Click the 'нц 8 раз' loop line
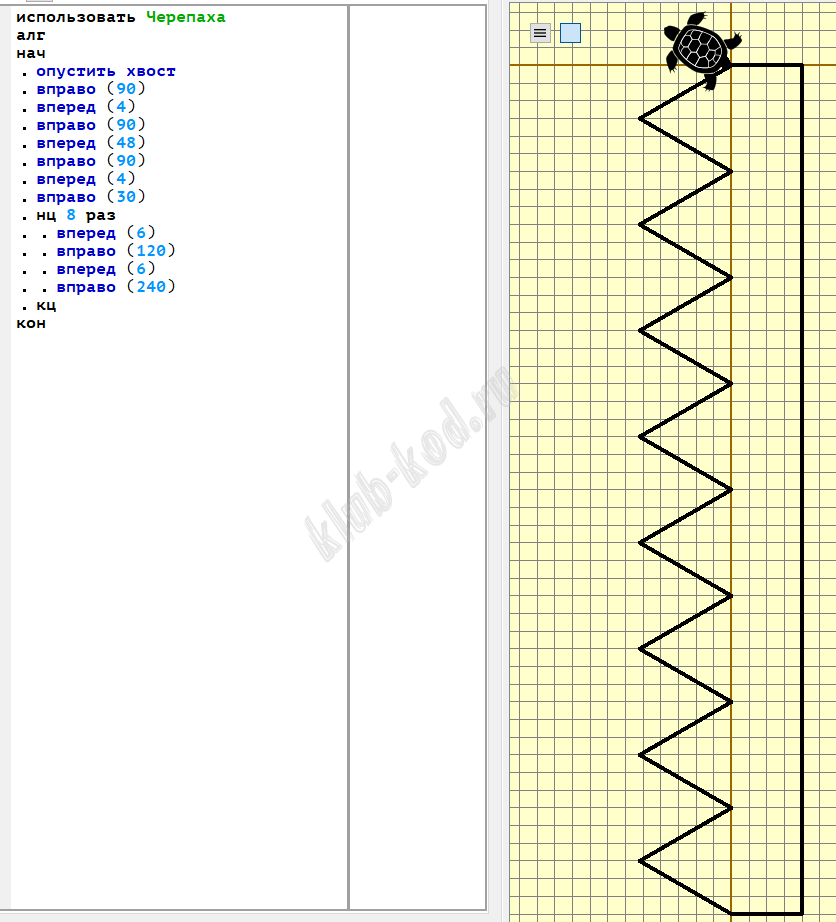 tap(76, 215)
